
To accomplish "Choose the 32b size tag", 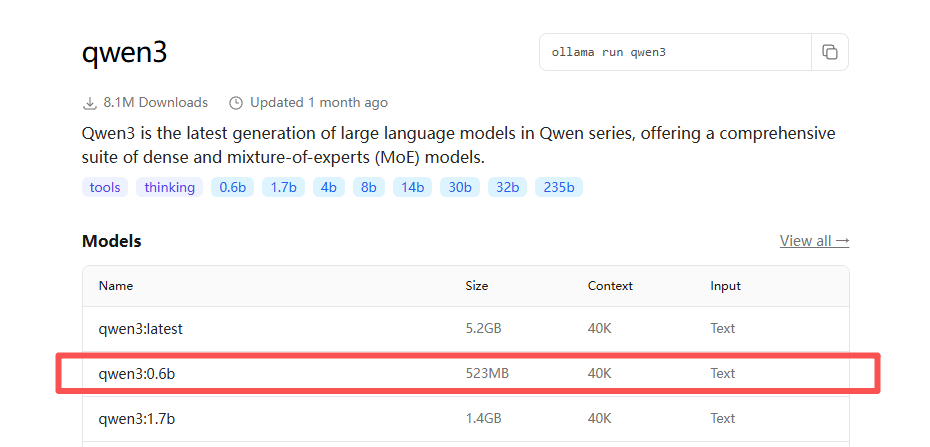I will [507, 187].
